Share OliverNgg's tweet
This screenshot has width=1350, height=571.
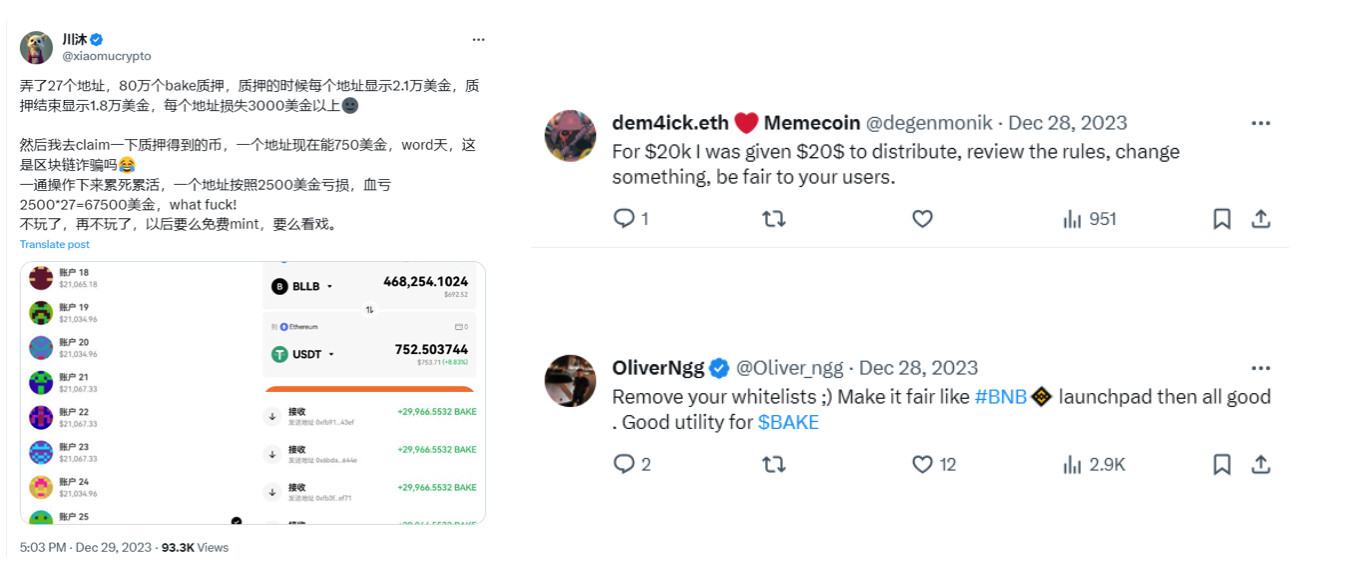coord(1261,464)
